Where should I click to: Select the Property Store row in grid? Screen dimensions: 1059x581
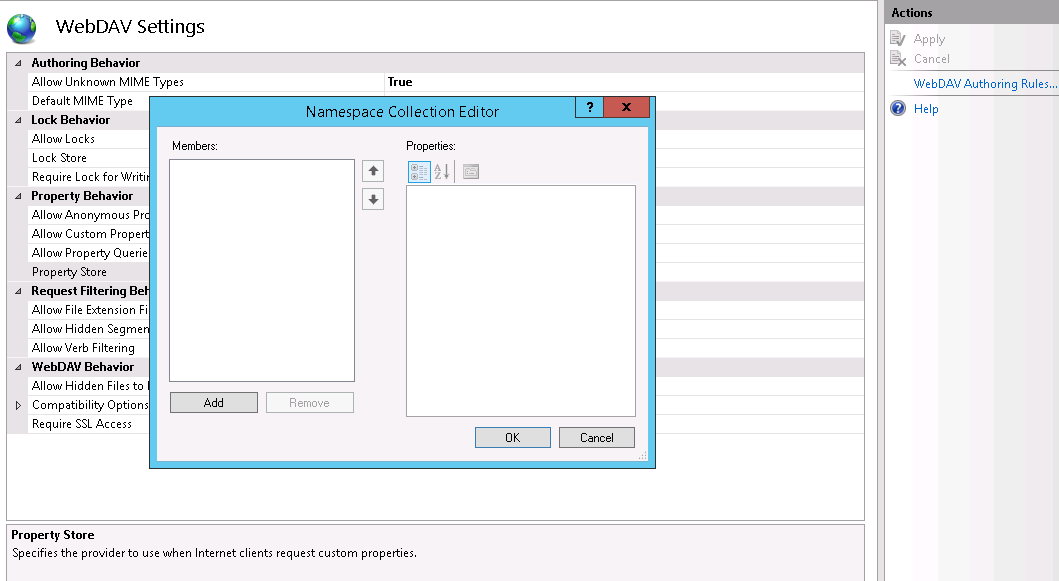point(88,272)
